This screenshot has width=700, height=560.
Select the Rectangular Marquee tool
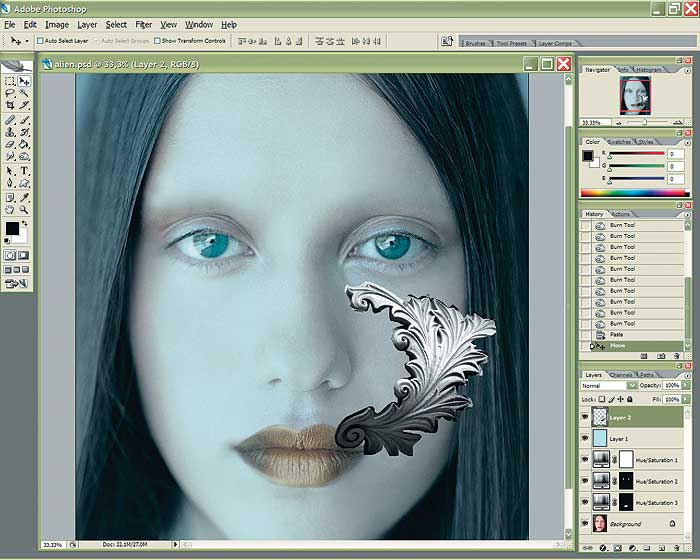(x=10, y=81)
